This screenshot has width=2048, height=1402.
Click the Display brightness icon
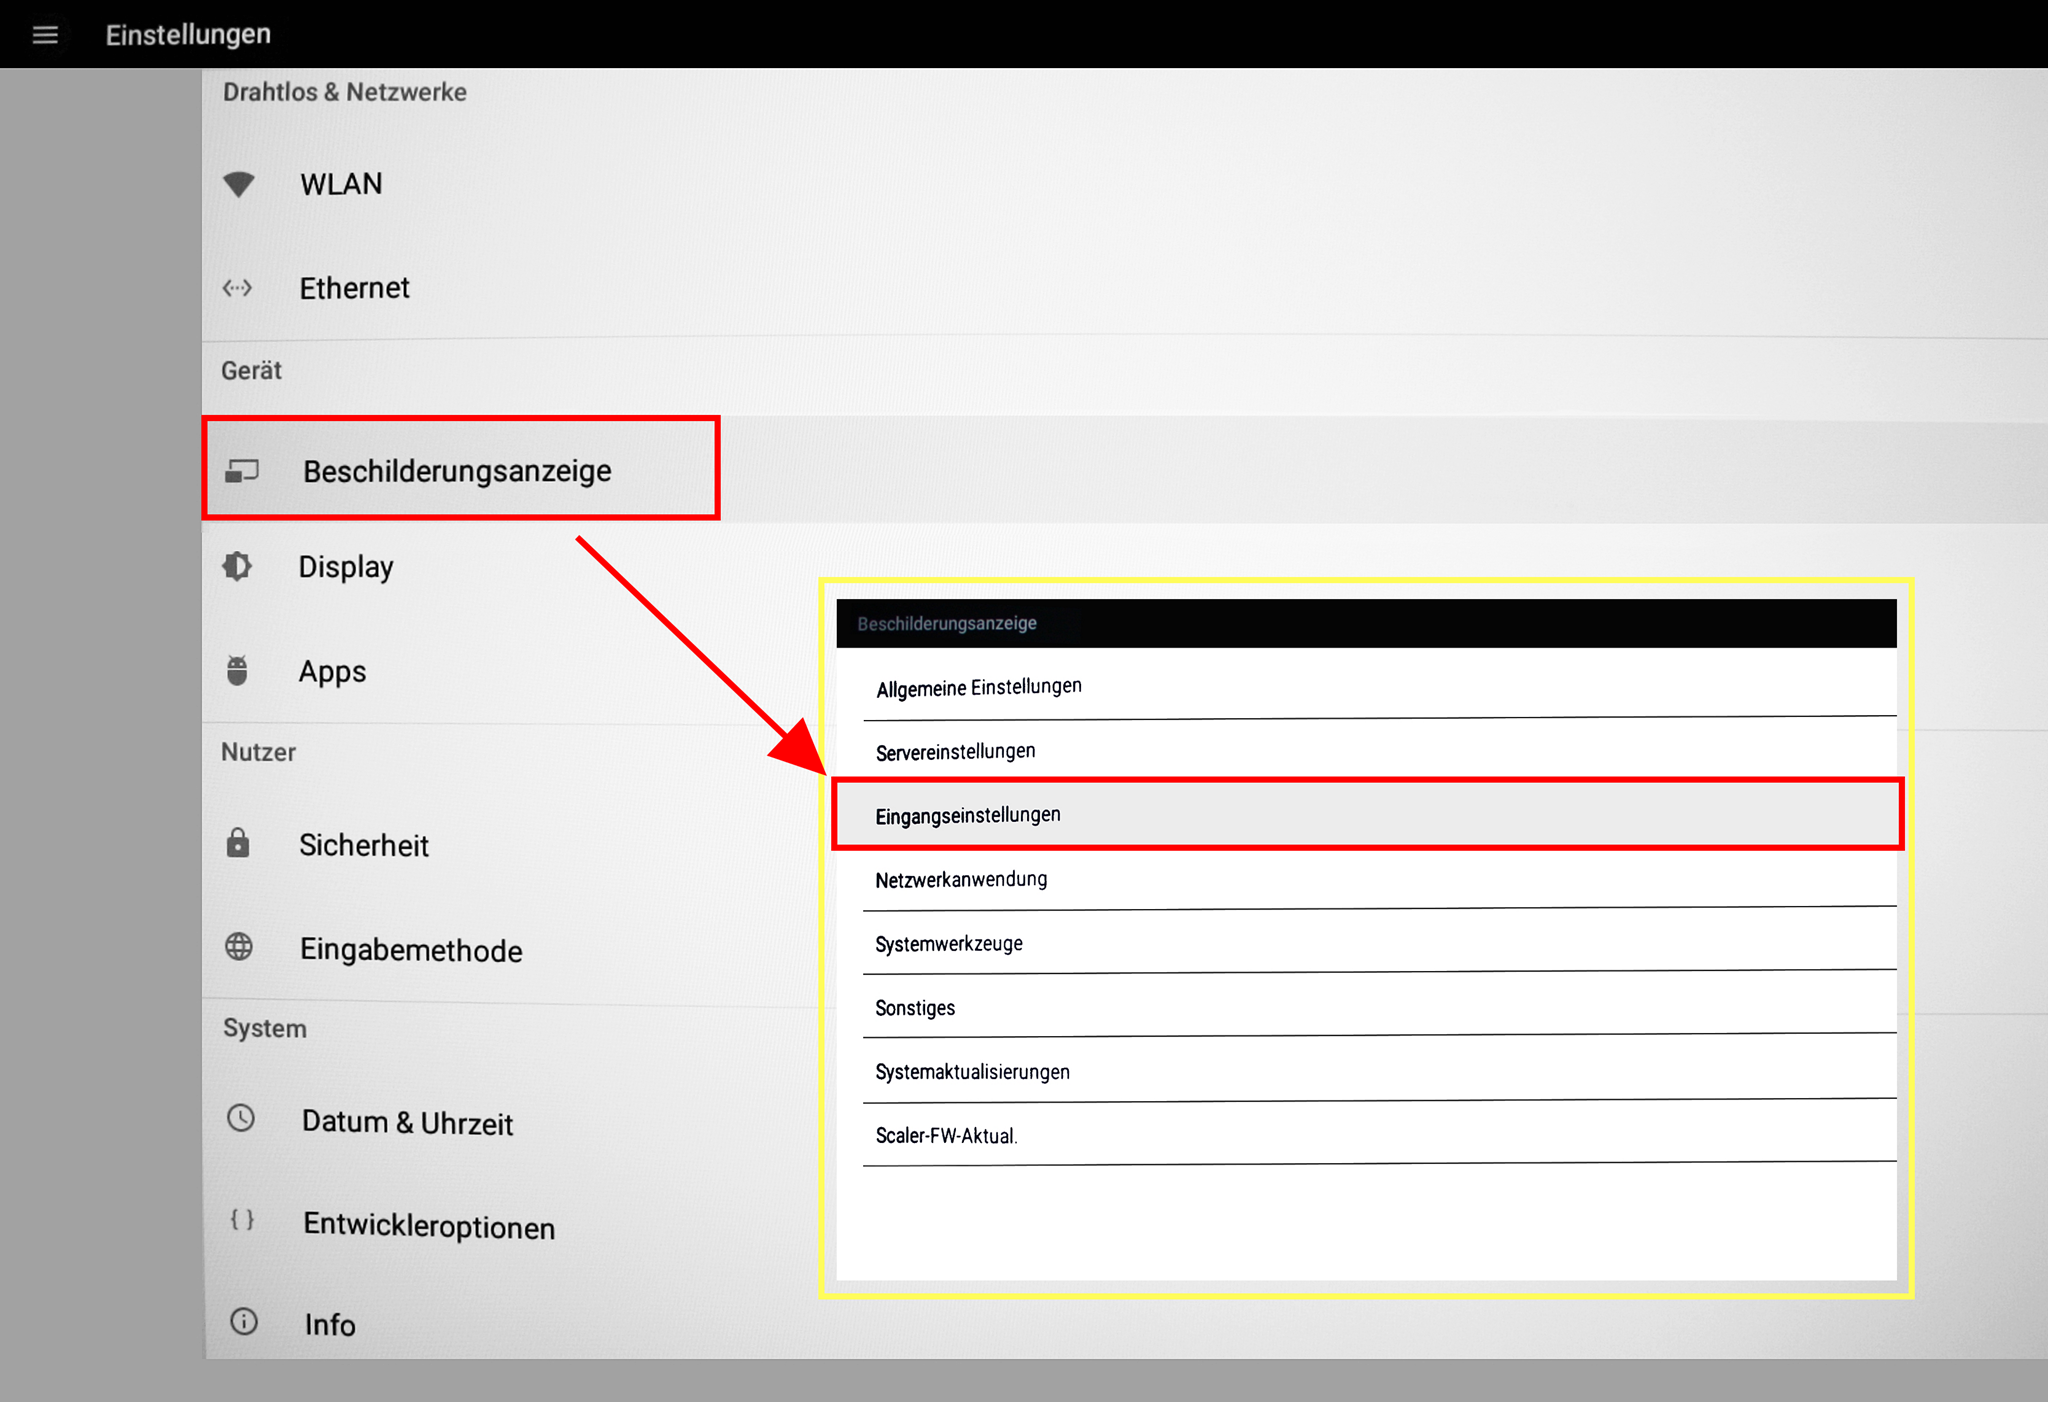click(x=238, y=567)
